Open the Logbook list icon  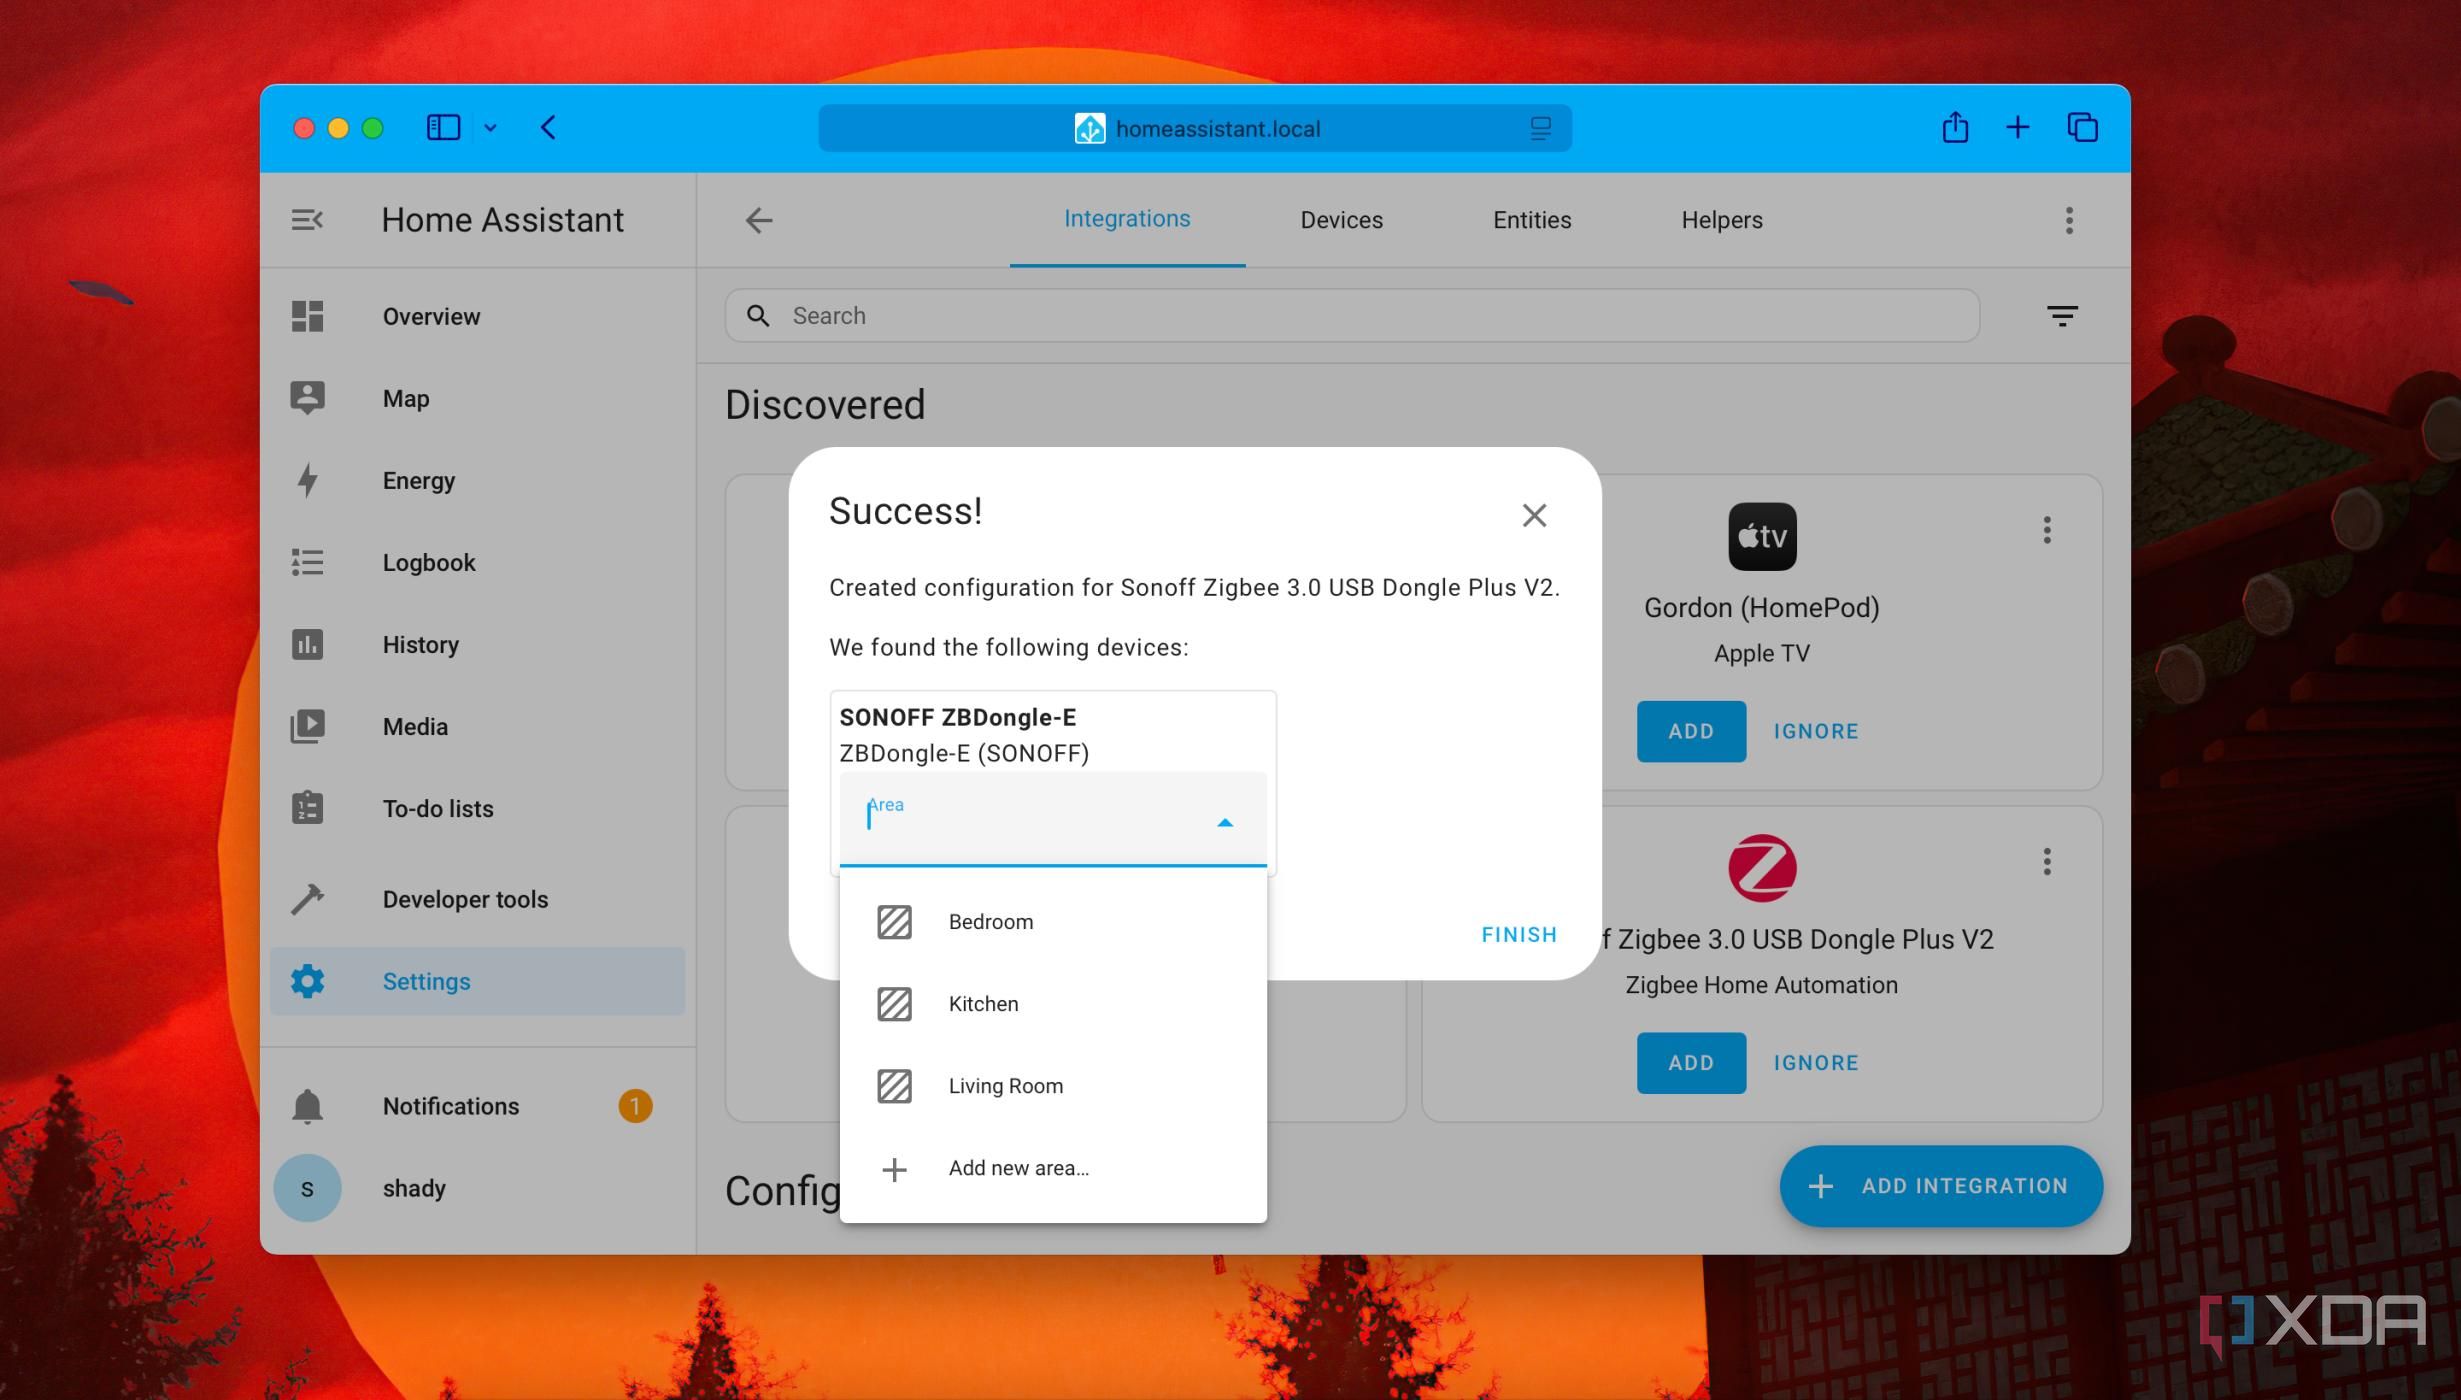(307, 562)
